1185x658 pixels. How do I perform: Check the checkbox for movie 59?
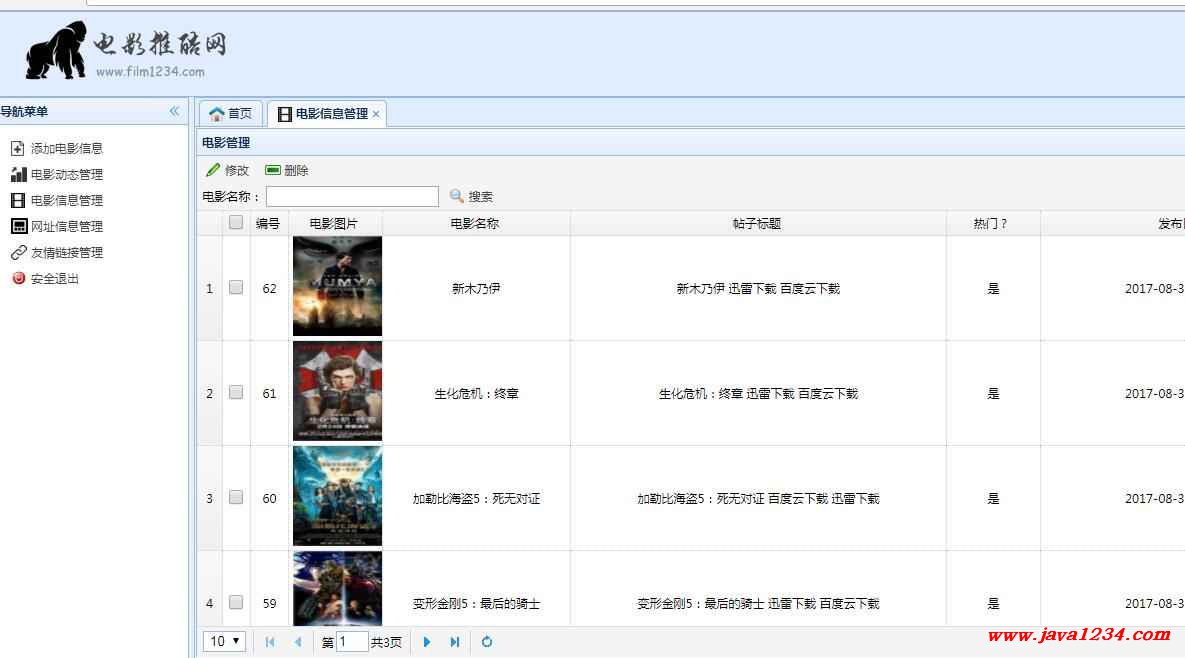pos(236,602)
